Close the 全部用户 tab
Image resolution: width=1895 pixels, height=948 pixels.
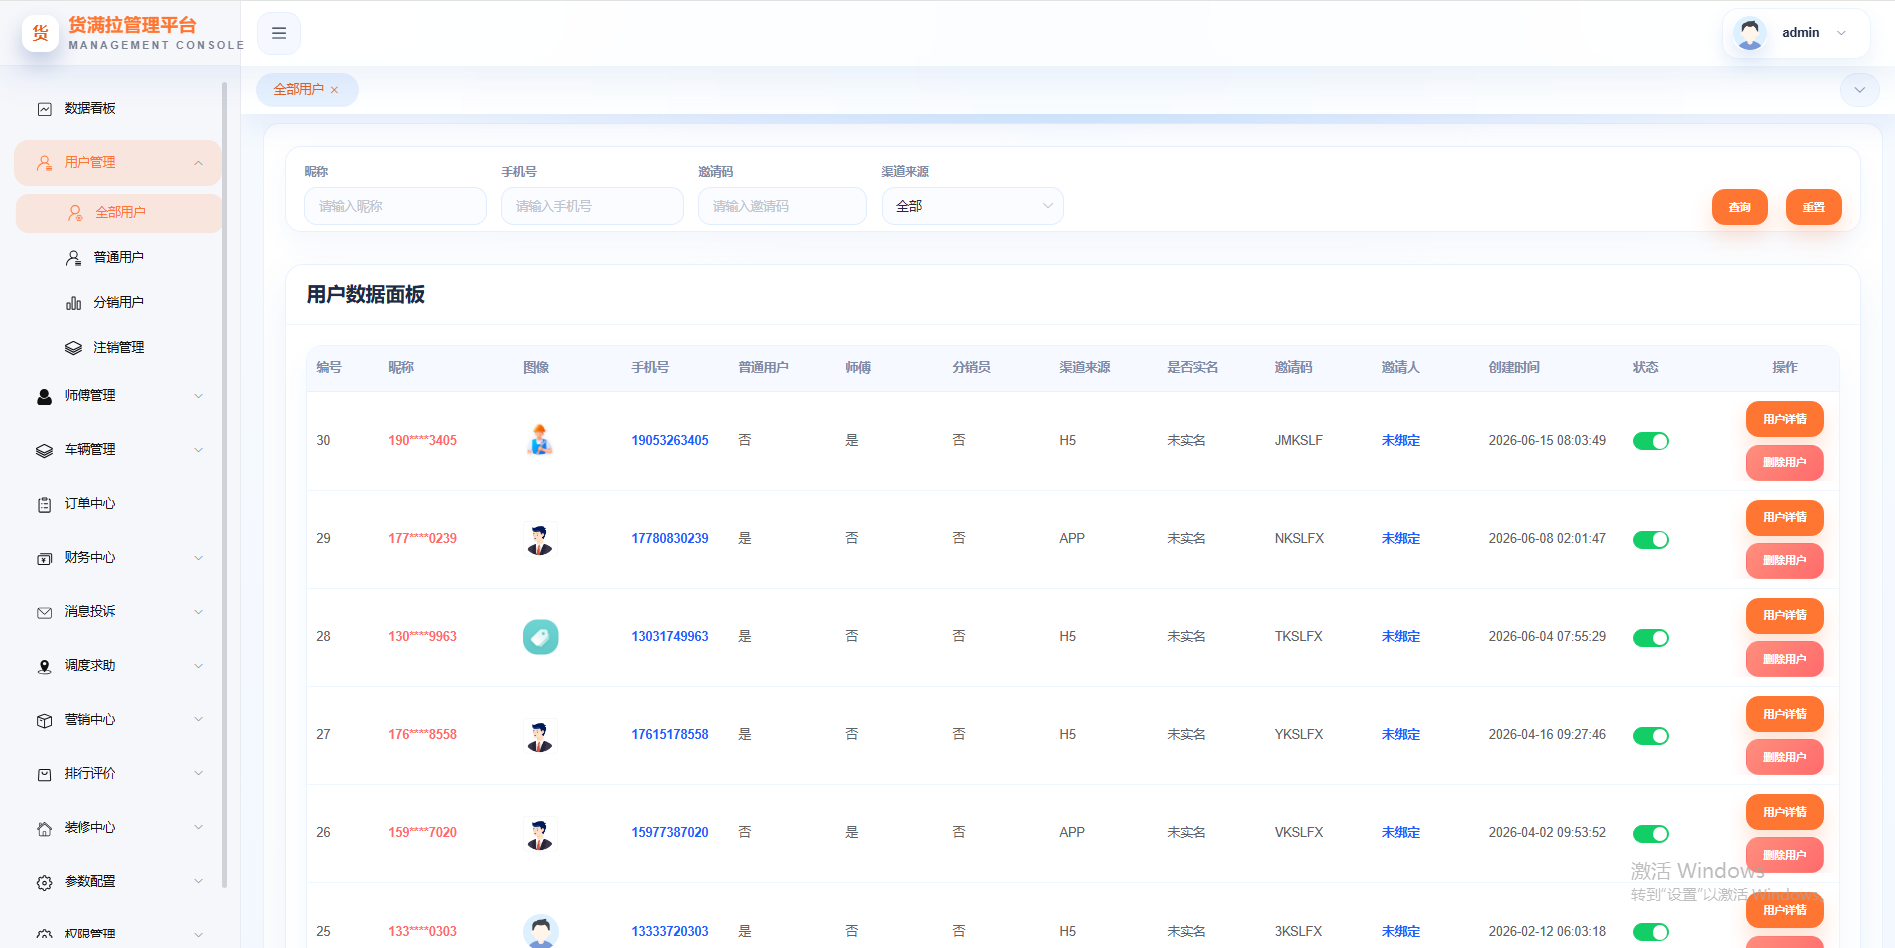pyautogui.click(x=334, y=90)
